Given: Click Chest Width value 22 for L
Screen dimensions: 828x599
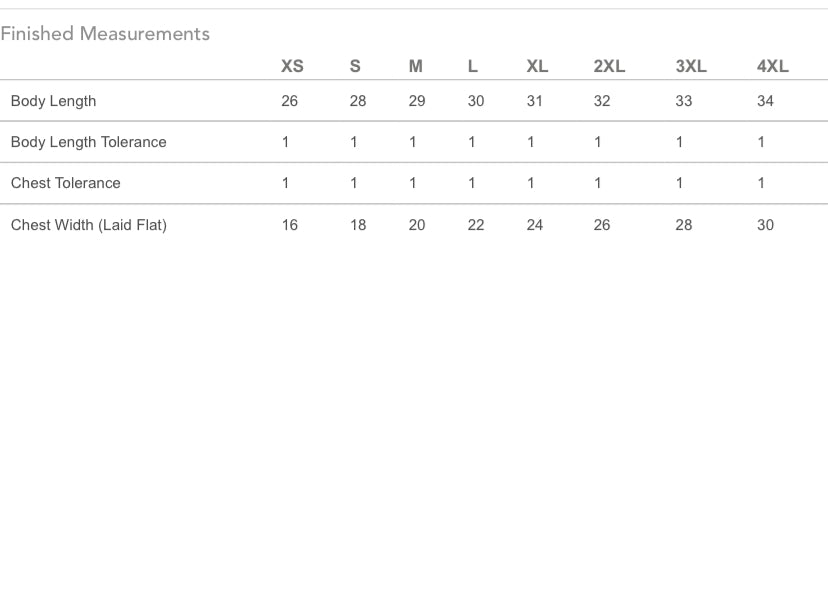Looking at the screenshot, I should click(x=476, y=225).
